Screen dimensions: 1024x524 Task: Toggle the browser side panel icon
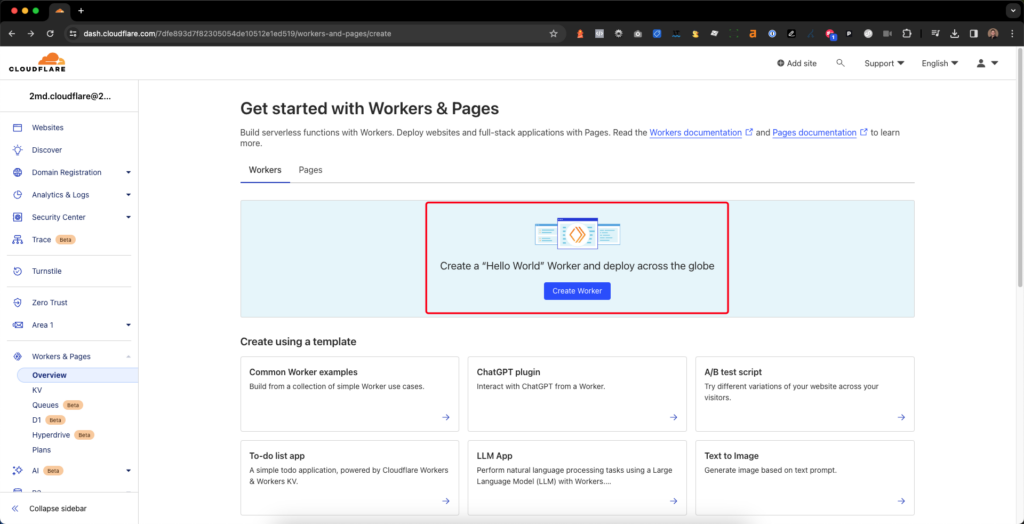click(x=973, y=33)
